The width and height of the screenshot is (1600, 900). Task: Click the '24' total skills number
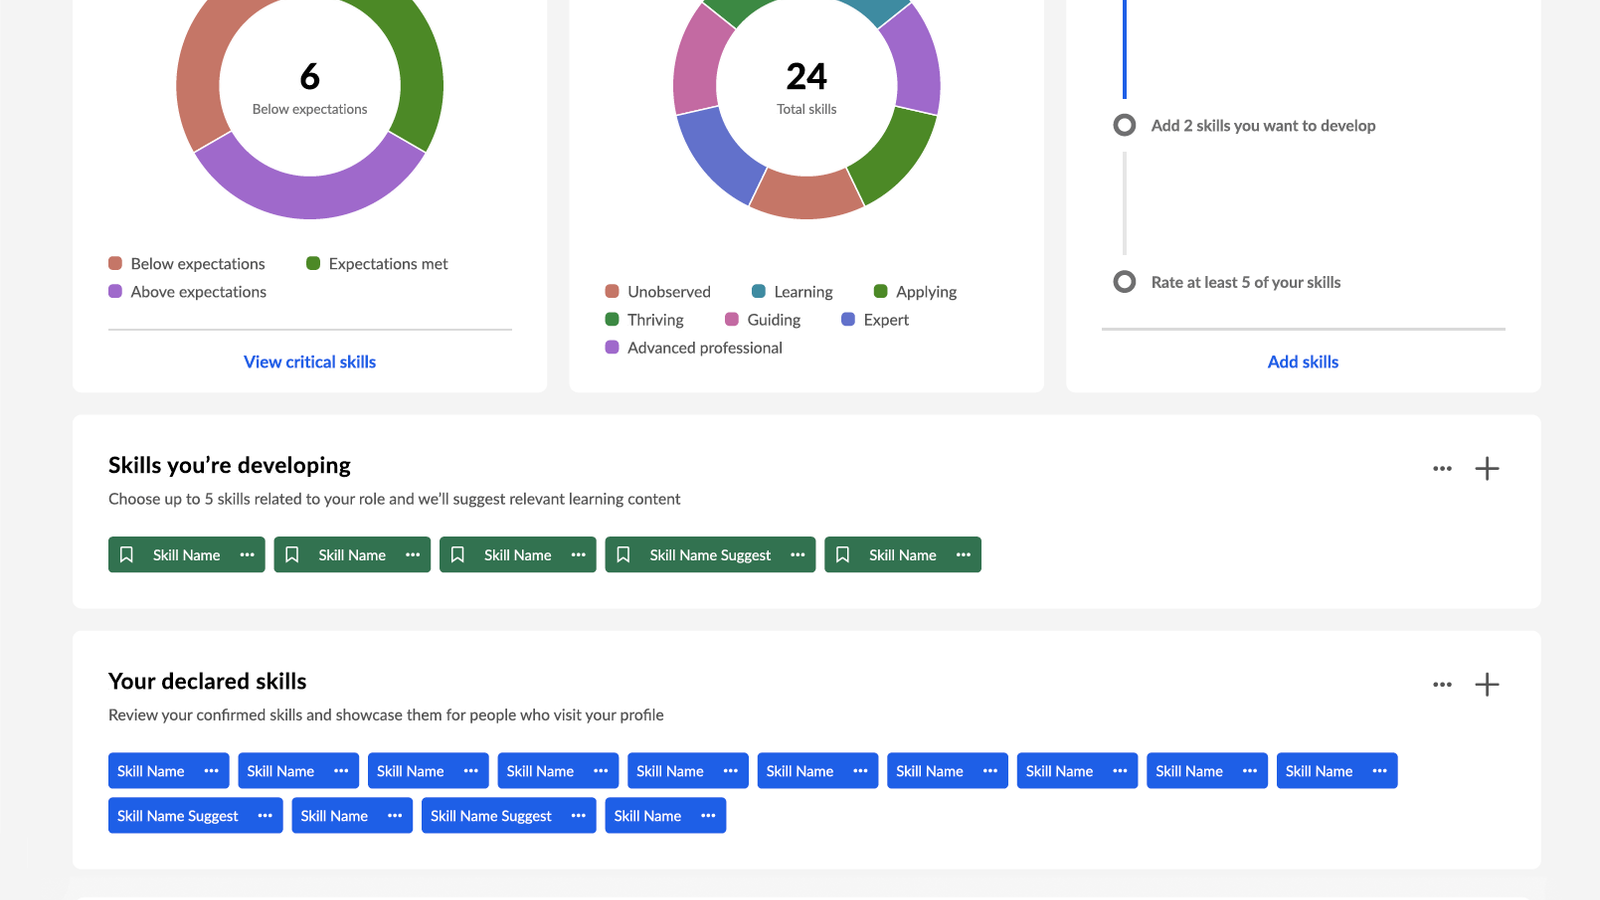807,76
